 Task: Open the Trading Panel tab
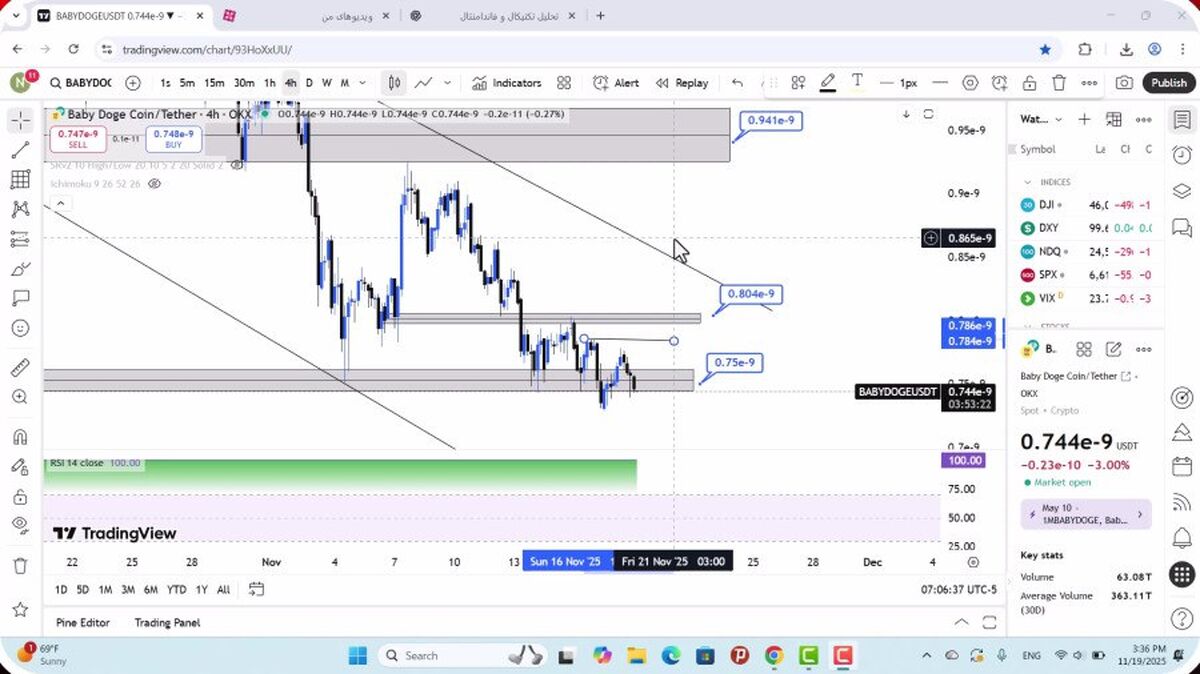tap(167, 622)
